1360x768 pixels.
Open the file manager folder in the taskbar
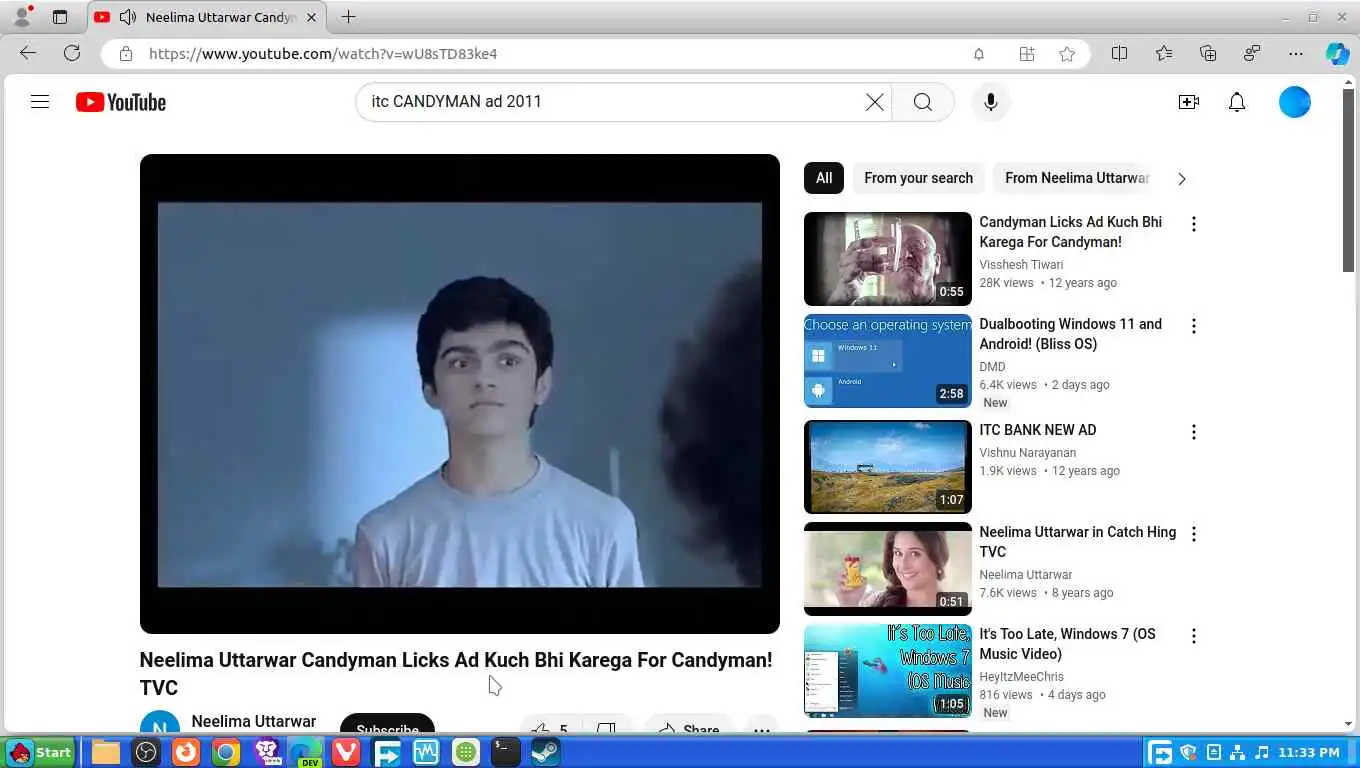pyautogui.click(x=106, y=752)
